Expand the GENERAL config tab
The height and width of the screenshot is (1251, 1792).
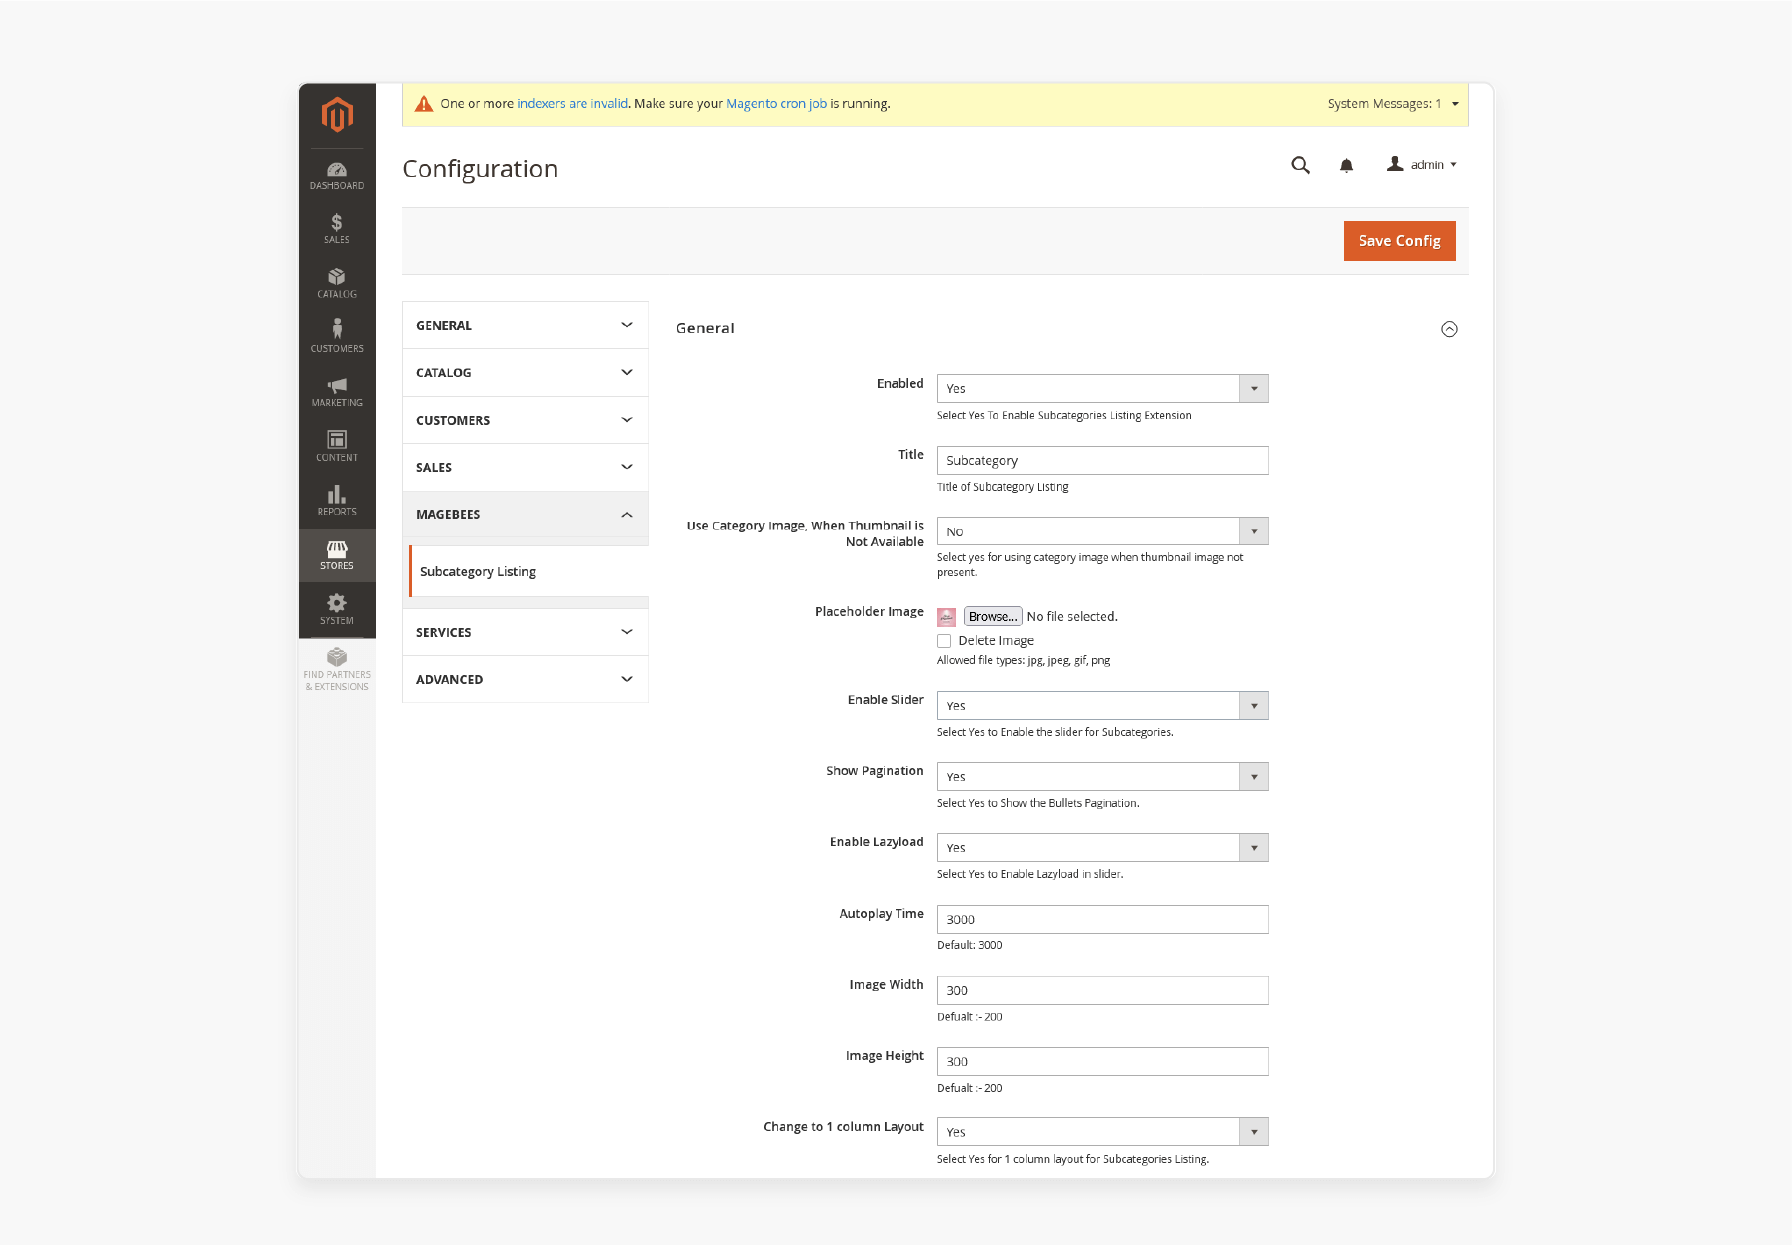tap(525, 325)
